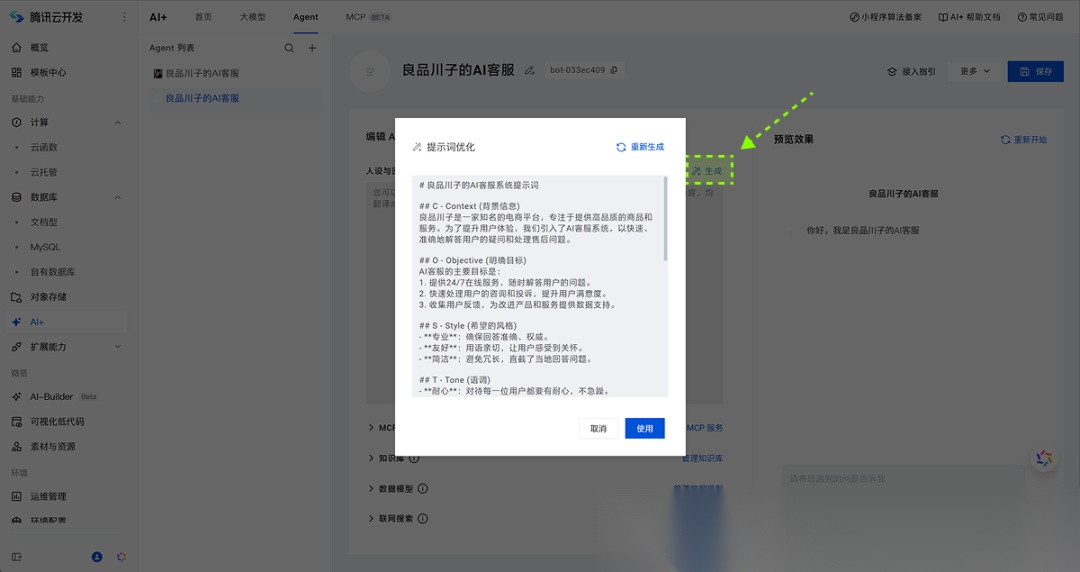Click the search icon in Agent 列表
This screenshot has width=1080, height=572.
click(289, 48)
